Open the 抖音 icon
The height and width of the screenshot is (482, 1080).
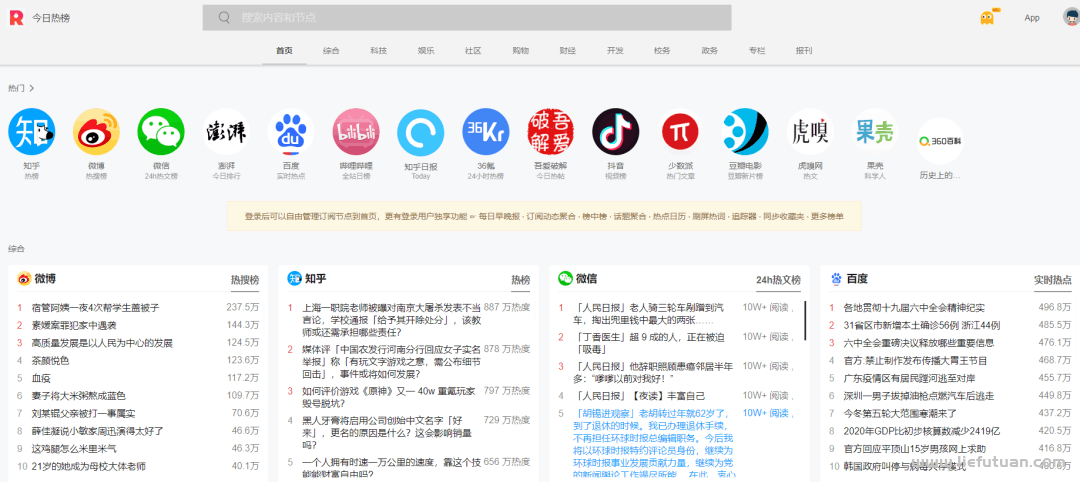point(615,132)
